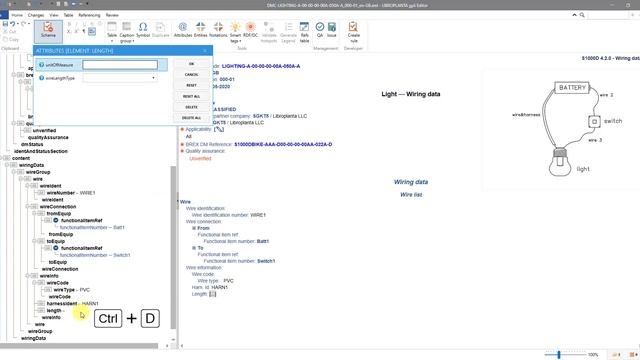
Task: Click the info icon beside unitOfMeasure
Action: [x=41, y=65]
